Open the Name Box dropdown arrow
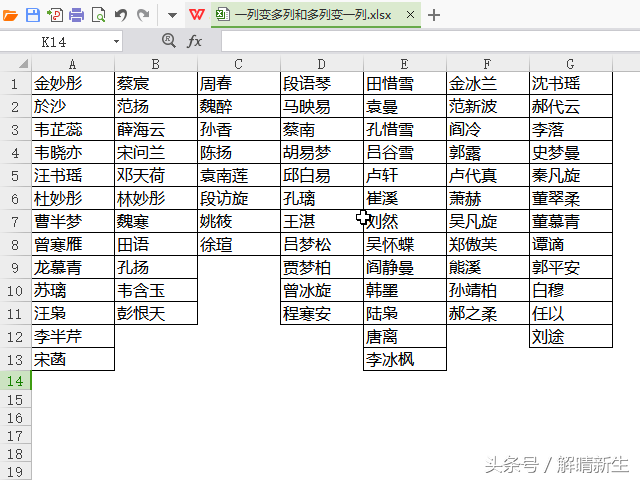The height and width of the screenshot is (480, 640). click(116, 41)
